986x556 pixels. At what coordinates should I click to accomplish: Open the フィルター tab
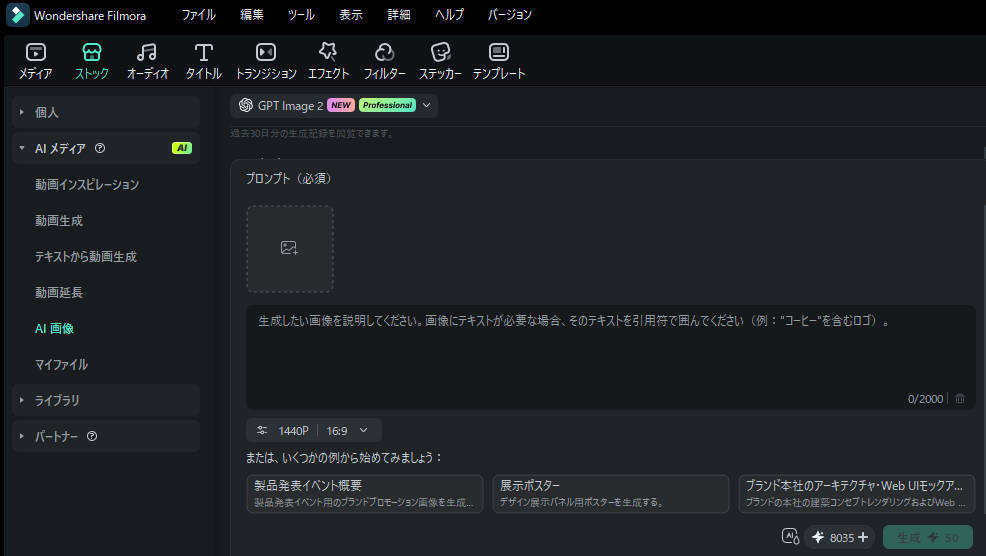pyautogui.click(x=384, y=62)
